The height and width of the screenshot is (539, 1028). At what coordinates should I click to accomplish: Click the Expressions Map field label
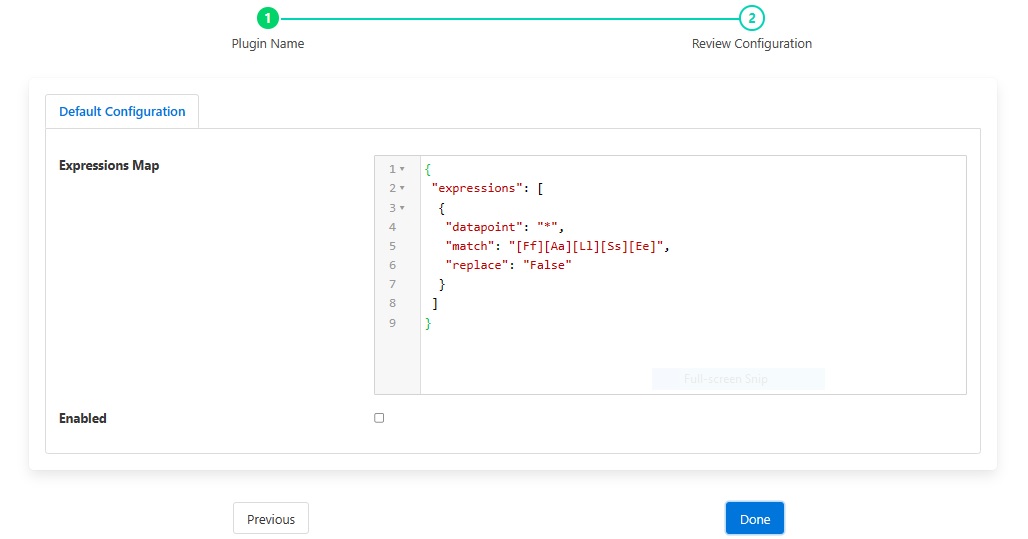109,166
